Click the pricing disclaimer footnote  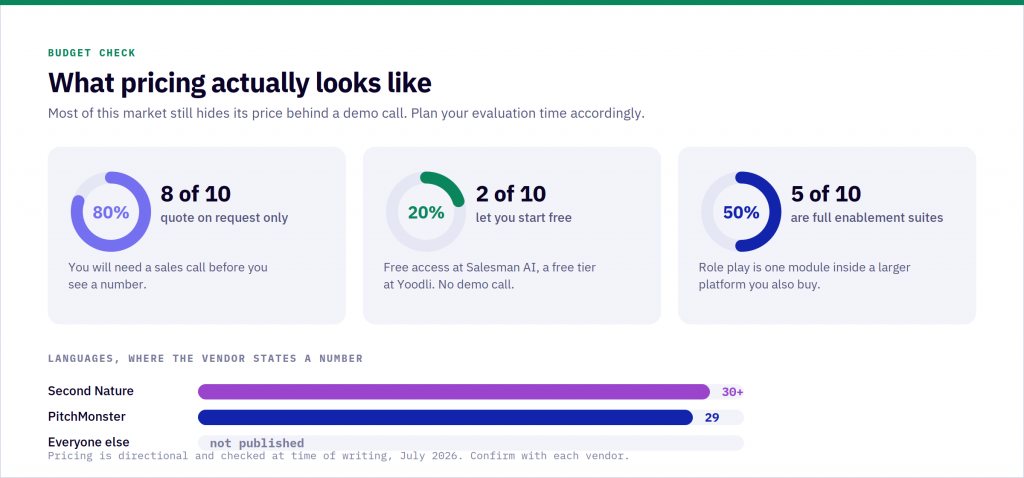point(338,456)
